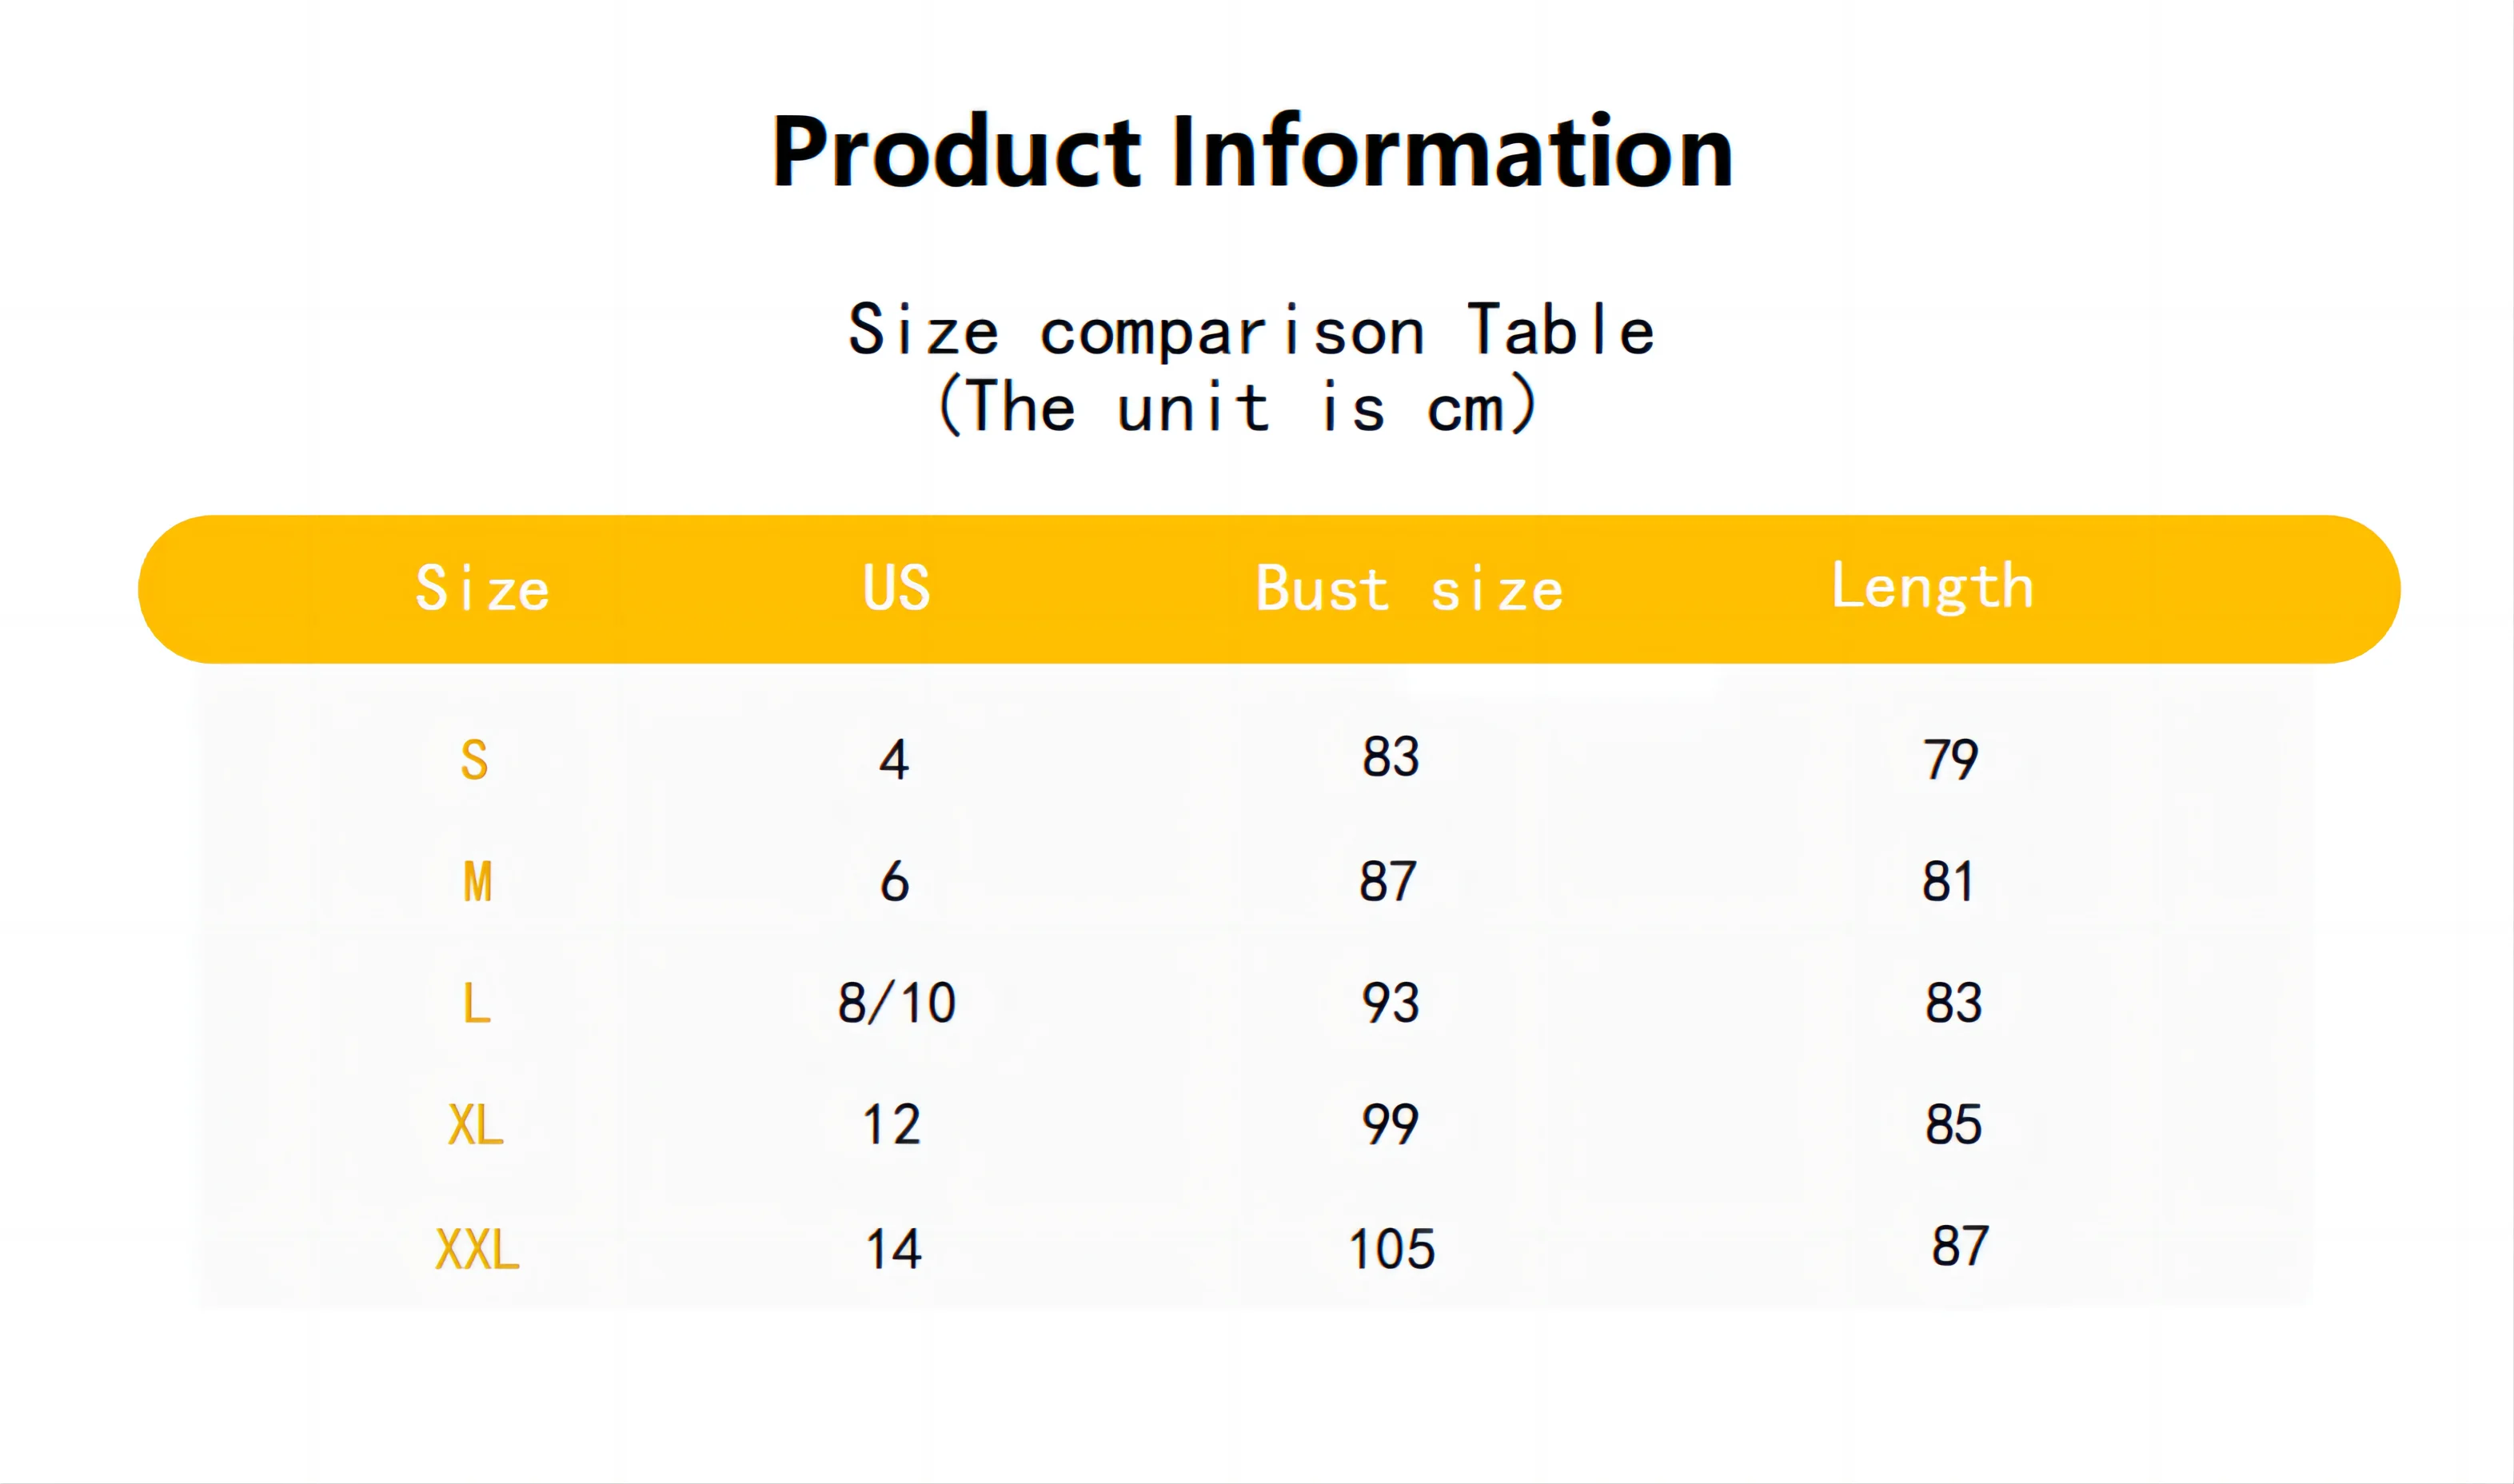Viewport: 2514px width, 1484px height.
Task: Click the XXL size row label
Action: pos(477,1249)
